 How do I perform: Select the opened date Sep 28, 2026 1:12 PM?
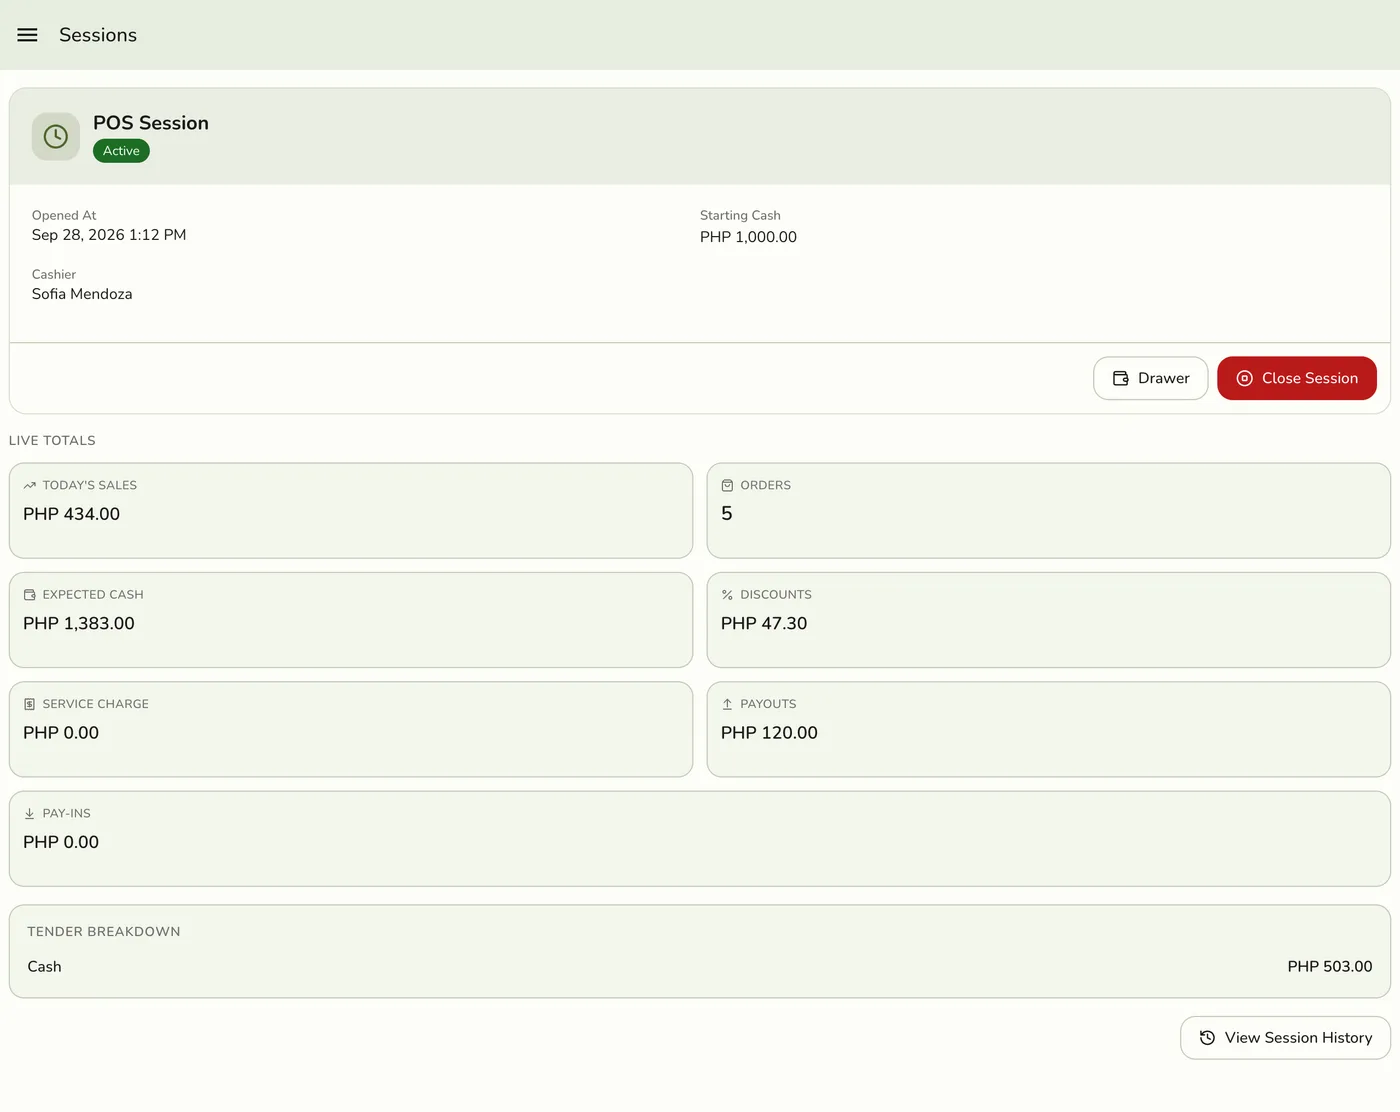pos(109,235)
